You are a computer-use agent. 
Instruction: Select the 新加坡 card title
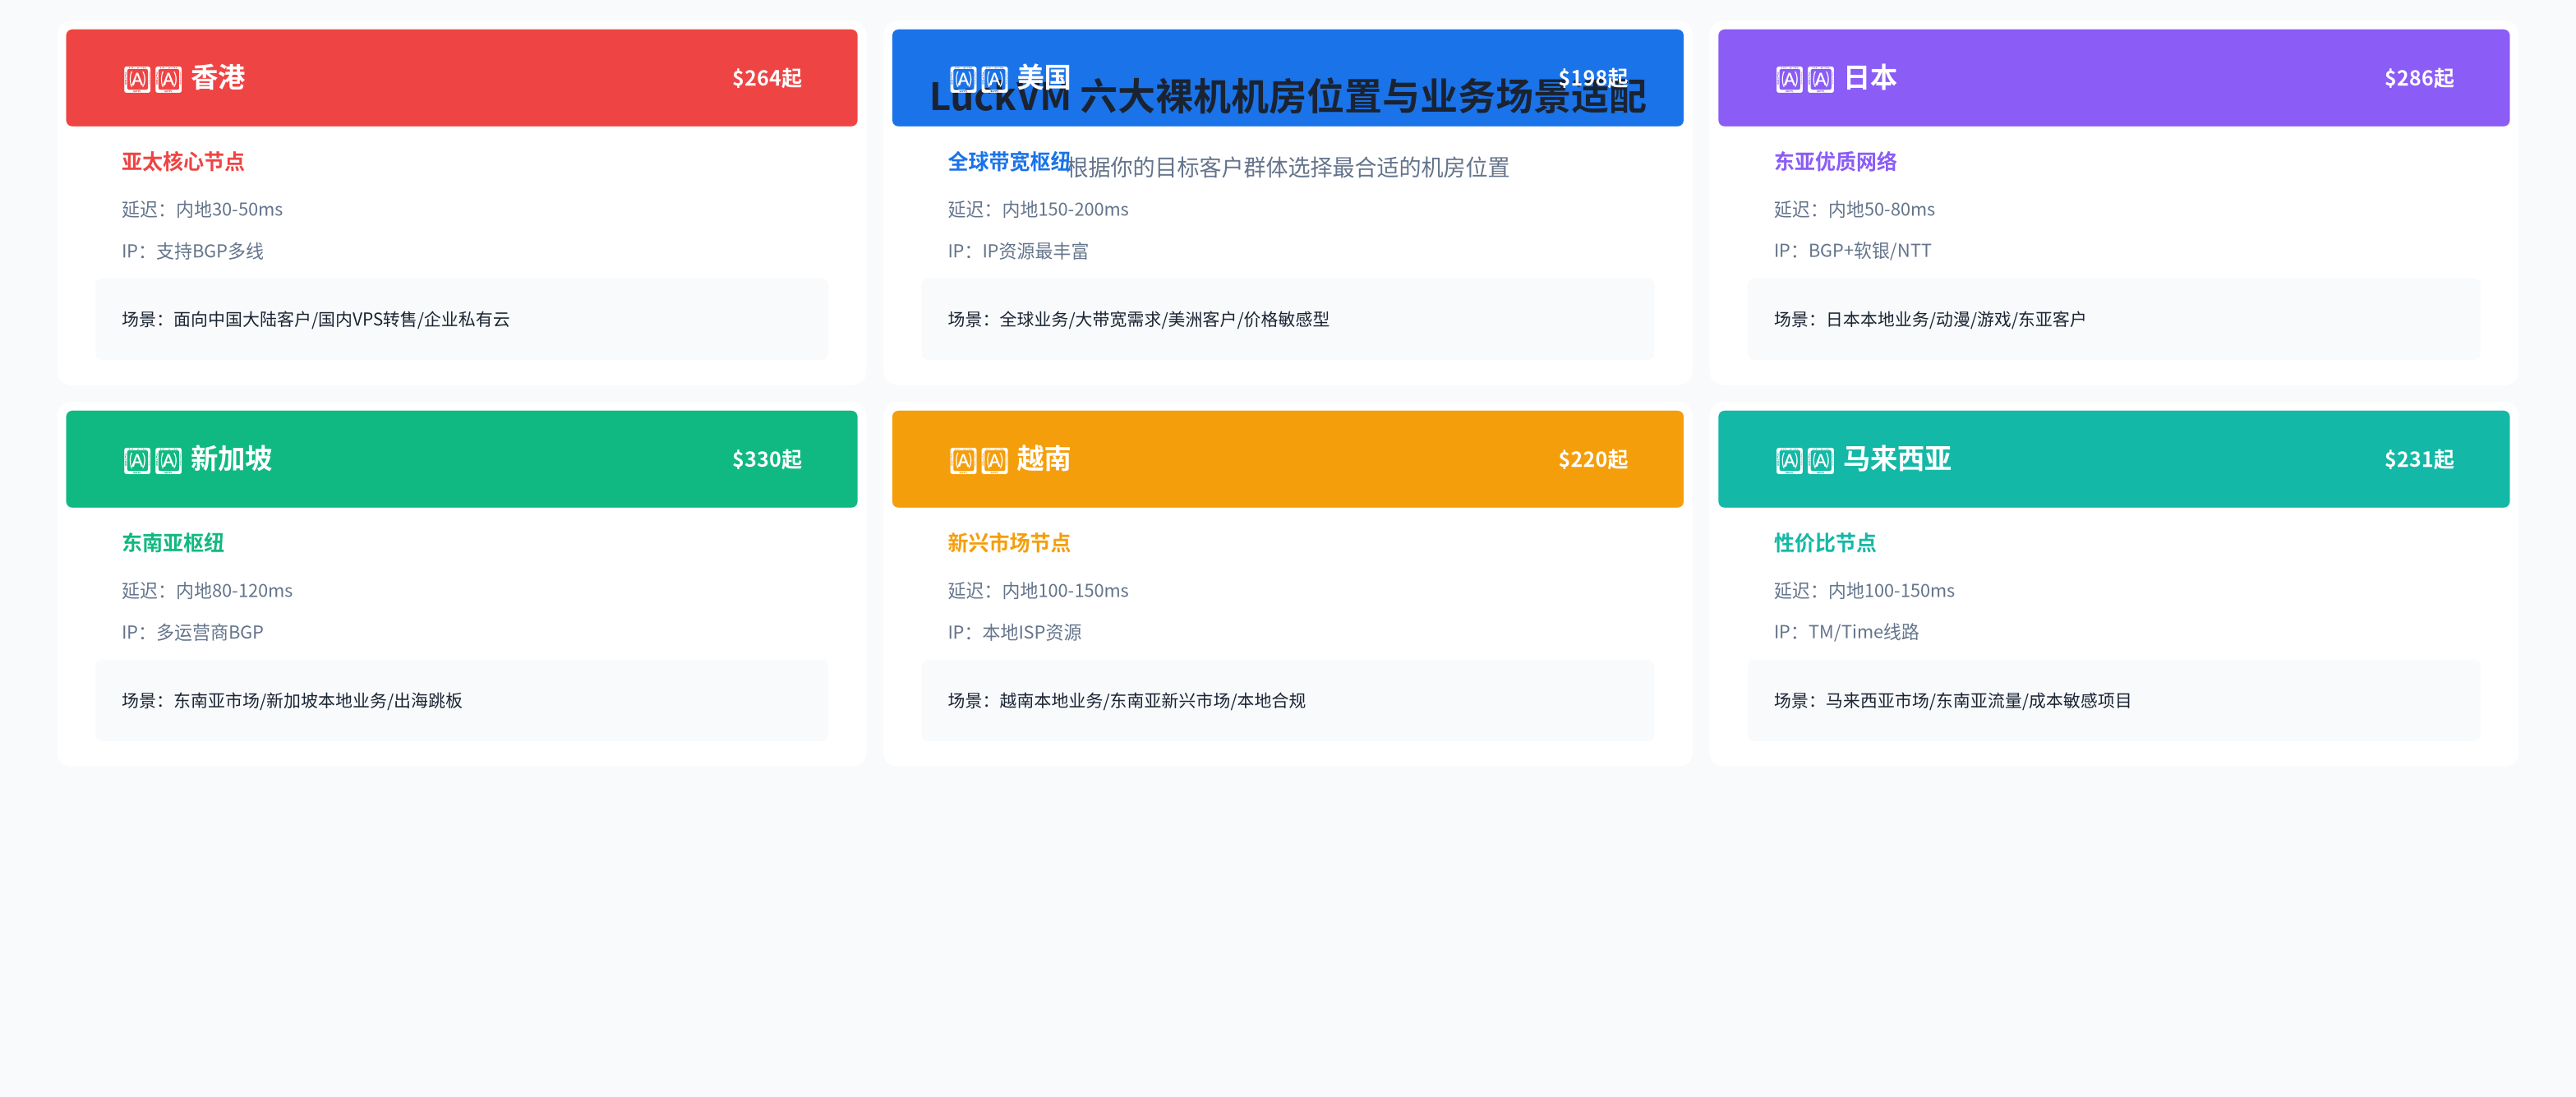[231, 459]
